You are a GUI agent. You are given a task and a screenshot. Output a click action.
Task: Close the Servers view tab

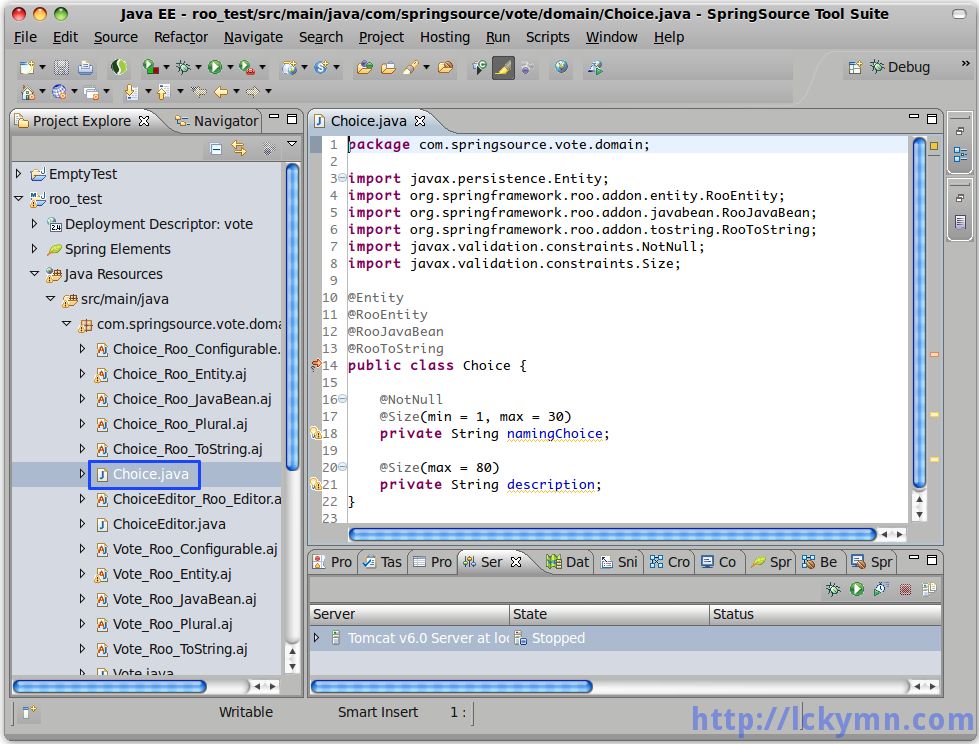point(516,562)
